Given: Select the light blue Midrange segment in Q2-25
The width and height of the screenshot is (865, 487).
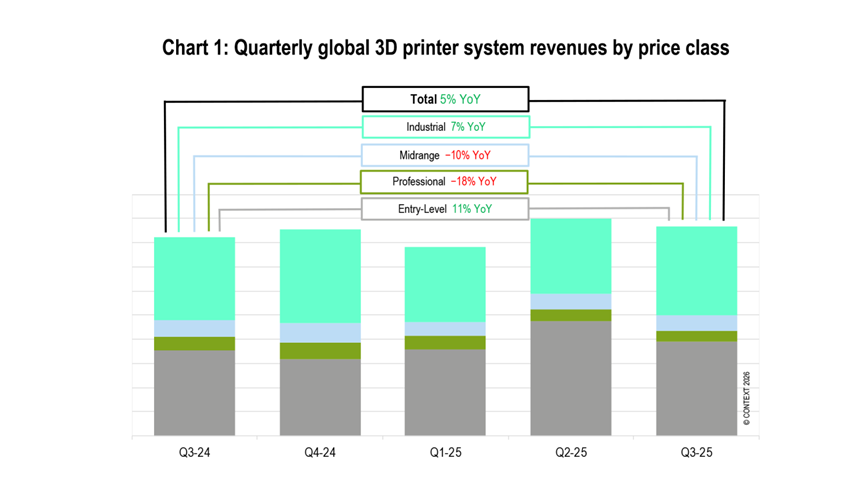Looking at the screenshot, I should coord(570,301).
